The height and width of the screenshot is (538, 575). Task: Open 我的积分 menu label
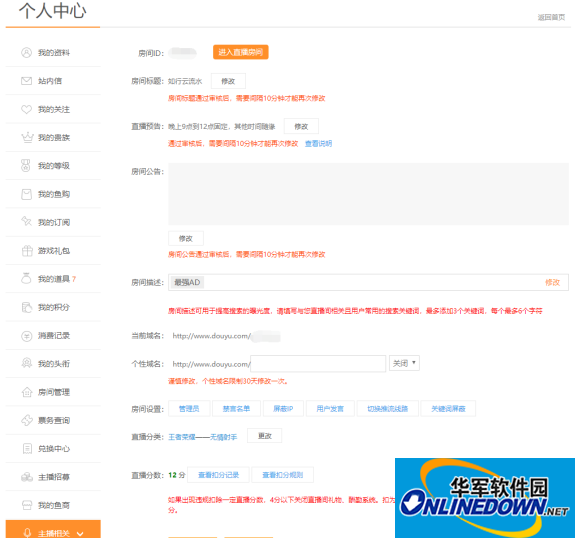tap(54, 307)
